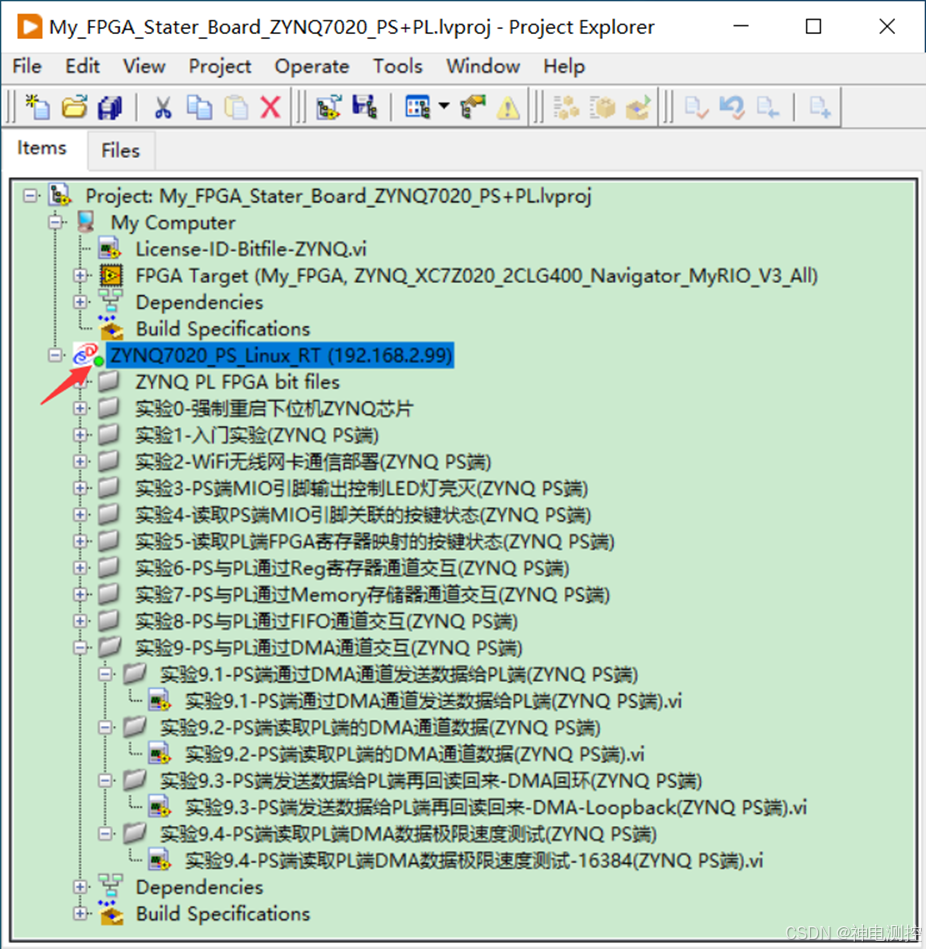This screenshot has height=949, width=926.
Task: Click the source control add-file icon
Action: 819,107
